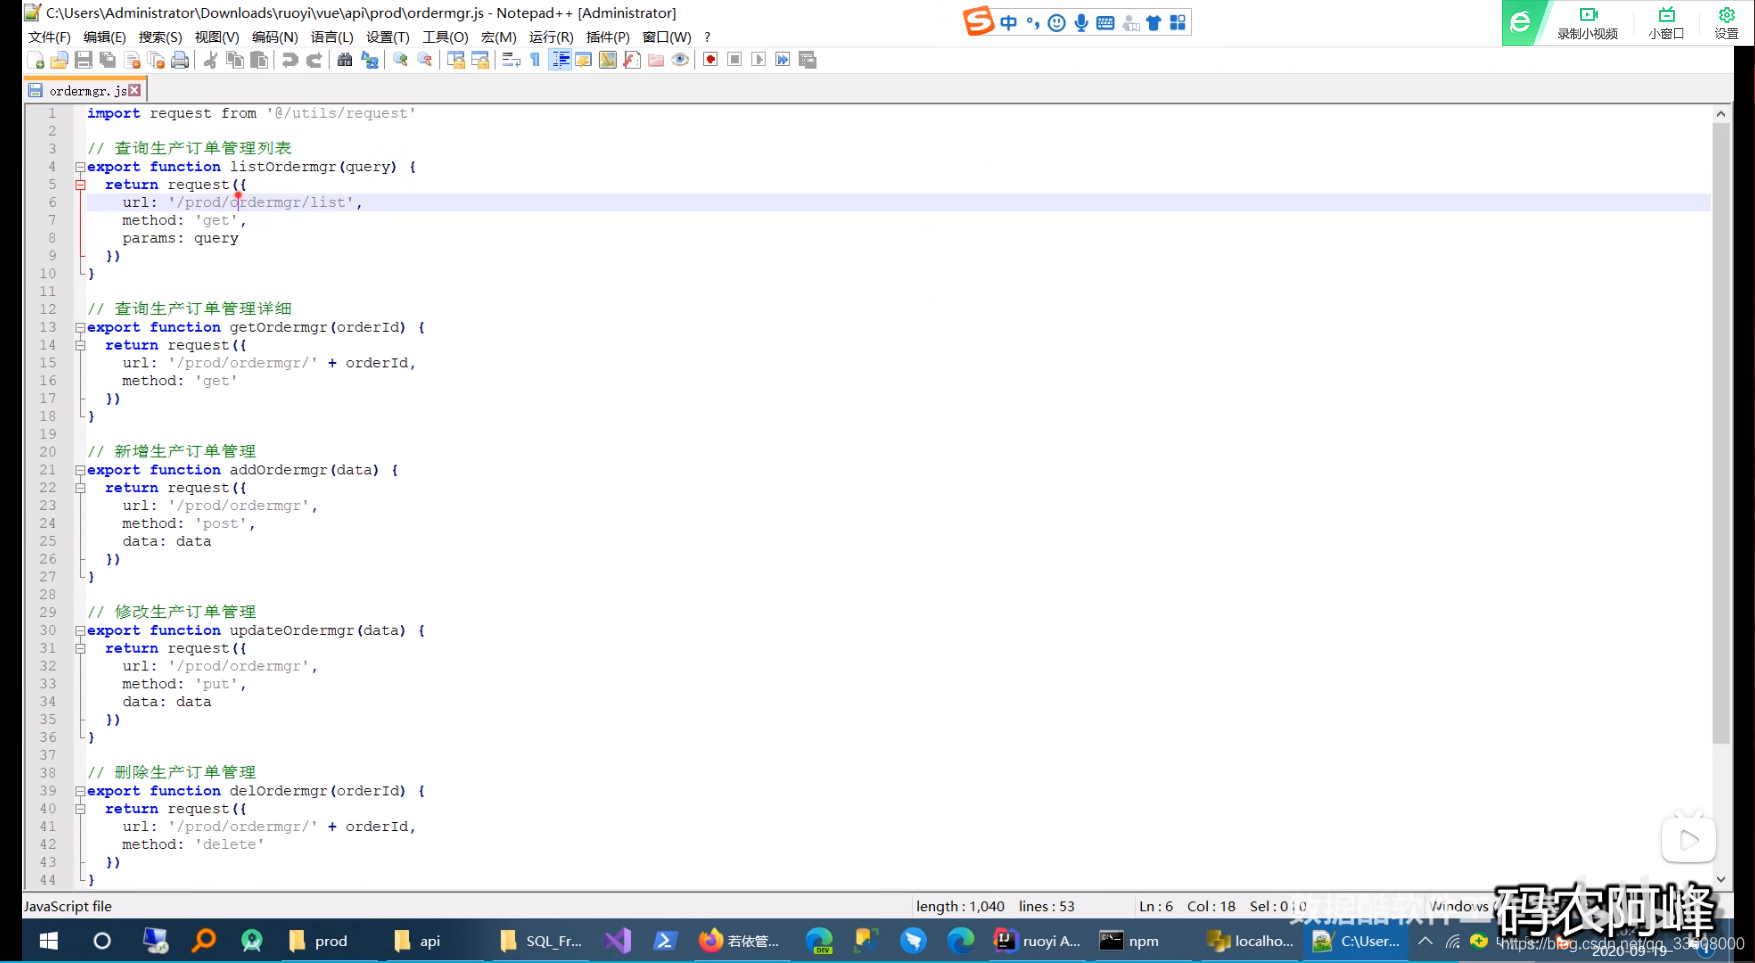Viewport: 1755px width, 963px height.
Task: Start macro recording with red dot icon
Action: (x=710, y=60)
